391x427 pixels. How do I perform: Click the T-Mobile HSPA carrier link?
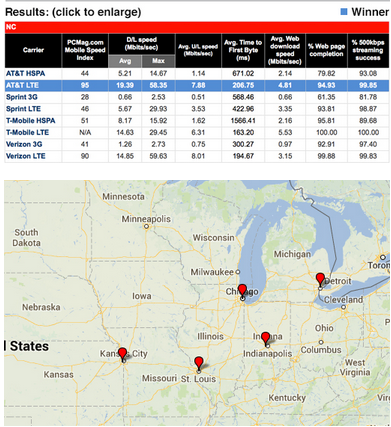pyautogui.click(x=31, y=121)
